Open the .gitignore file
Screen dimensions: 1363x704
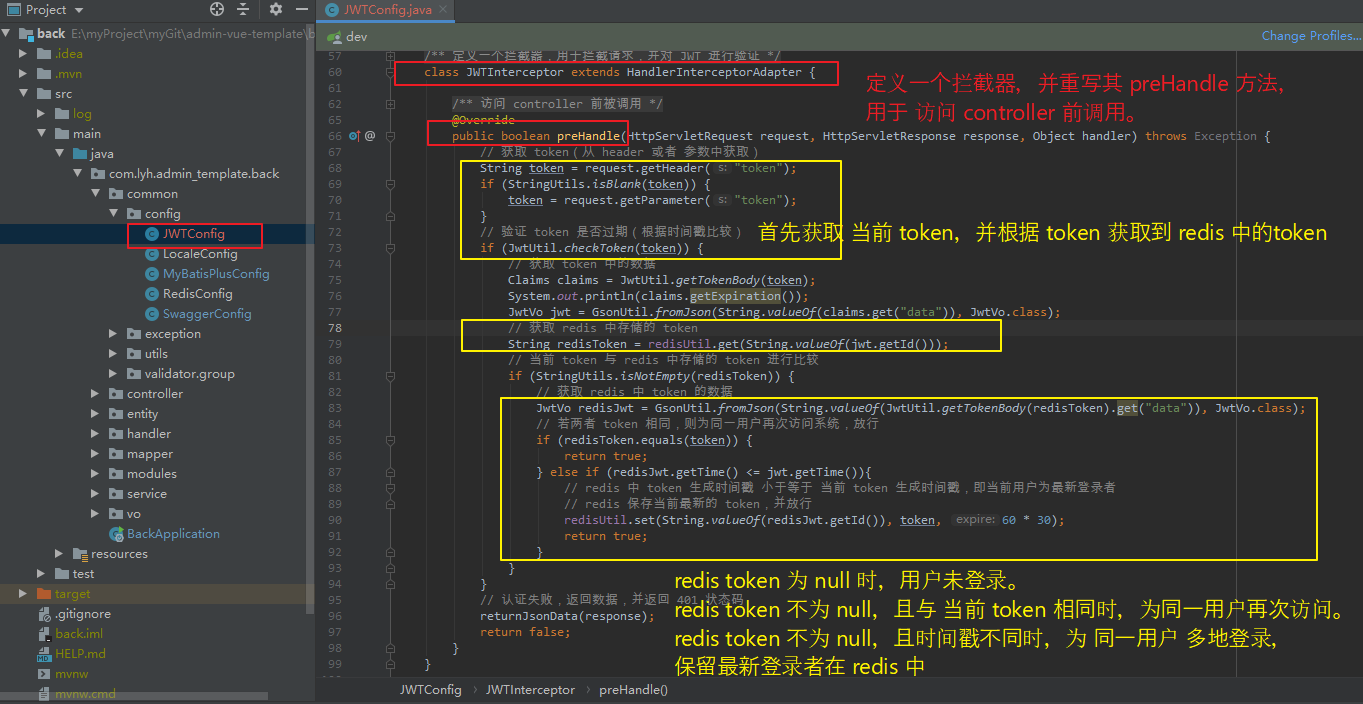(83, 613)
